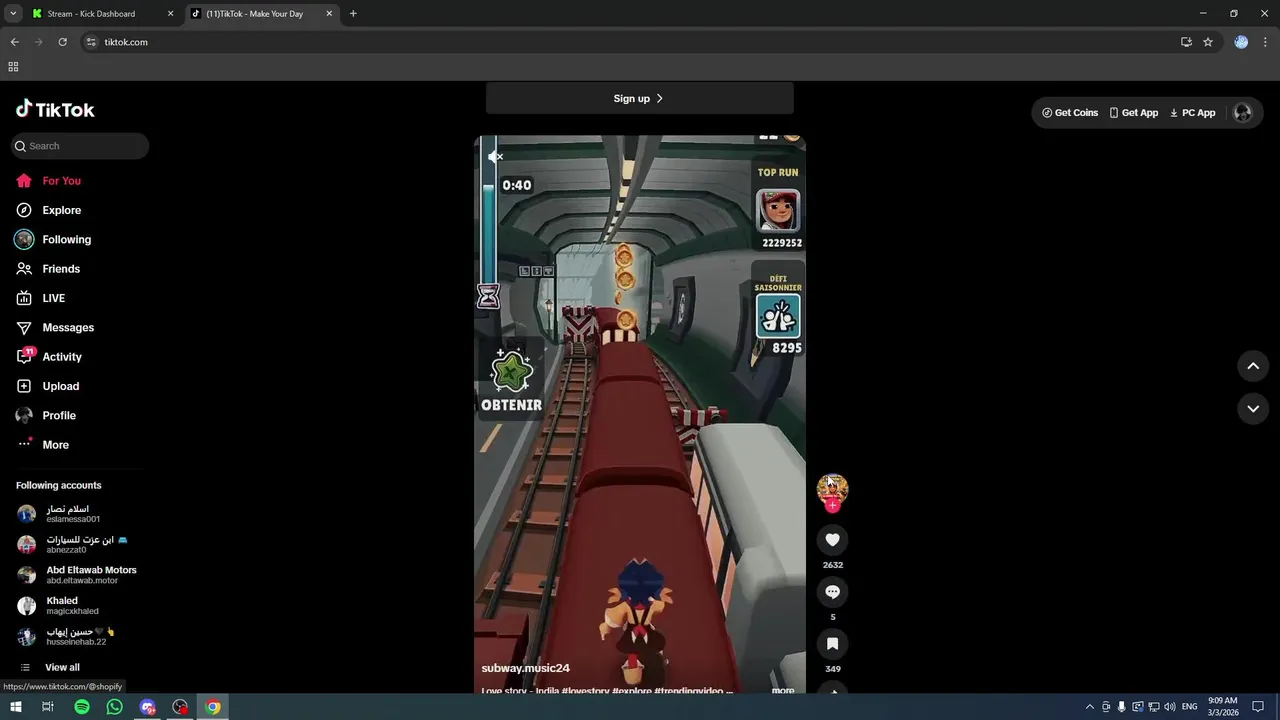The image size is (1280, 720).
Task: Open Spotify from the taskbar
Action: pos(82,707)
